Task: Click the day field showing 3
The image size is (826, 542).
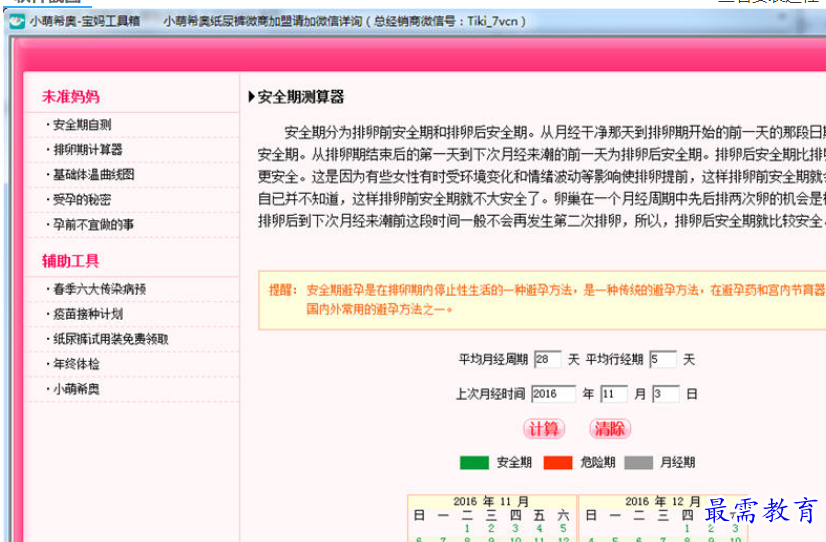Action: (x=665, y=394)
